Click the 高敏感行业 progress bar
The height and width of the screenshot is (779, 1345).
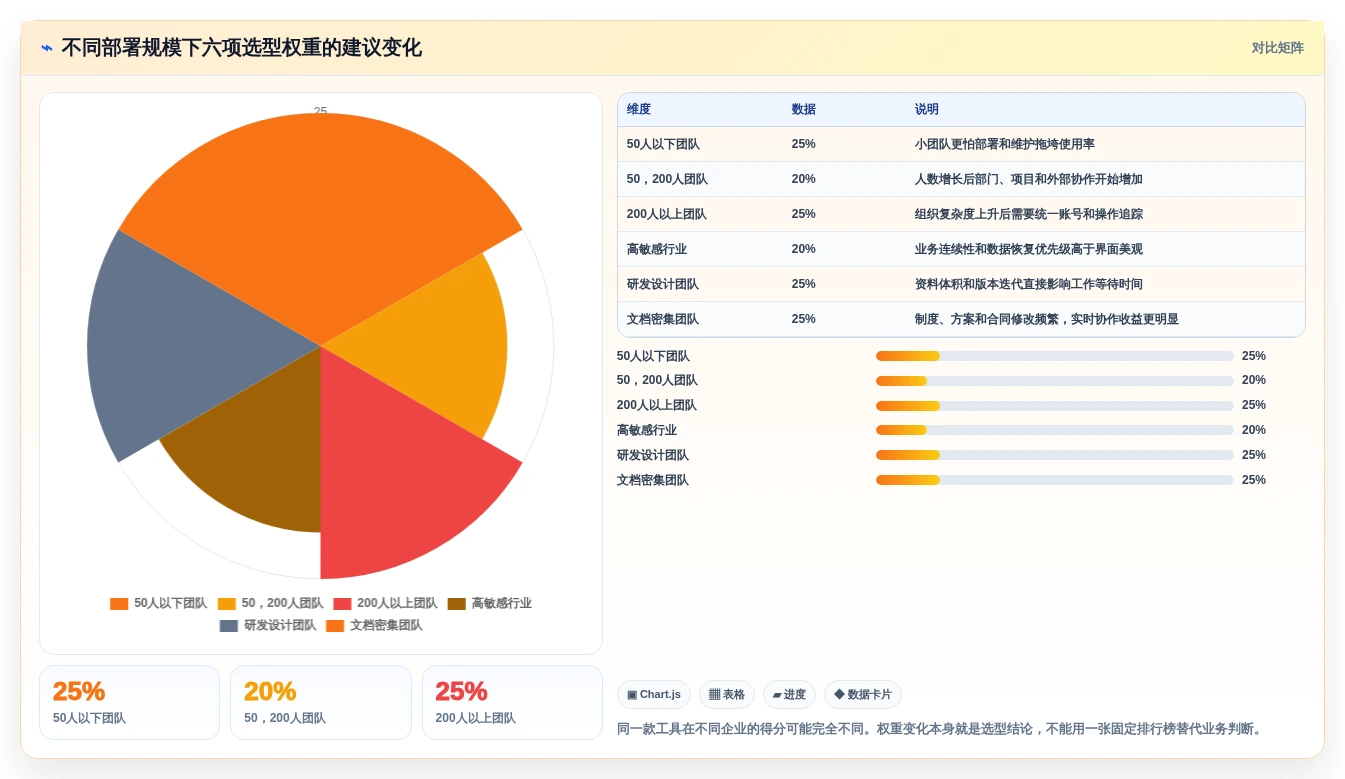point(1054,430)
